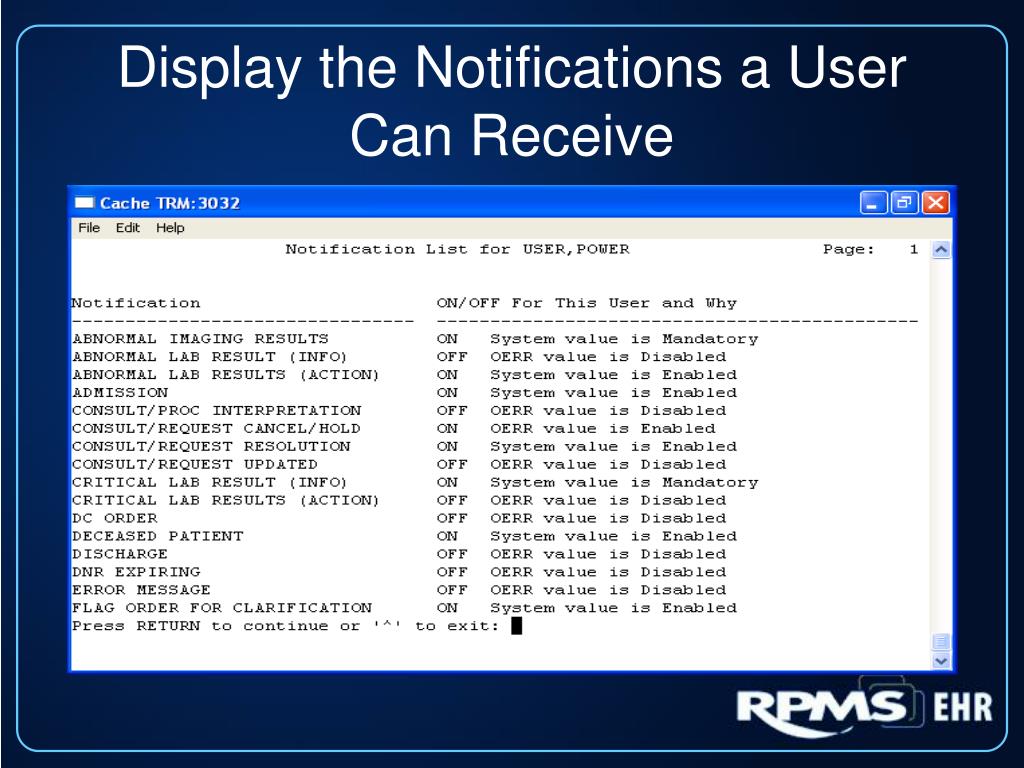The height and width of the screenshot is (768, 1024).
Task: Click reason text in CONSULT/REQUEST CANCEL/HOLD row
Action: pos(603,428)
